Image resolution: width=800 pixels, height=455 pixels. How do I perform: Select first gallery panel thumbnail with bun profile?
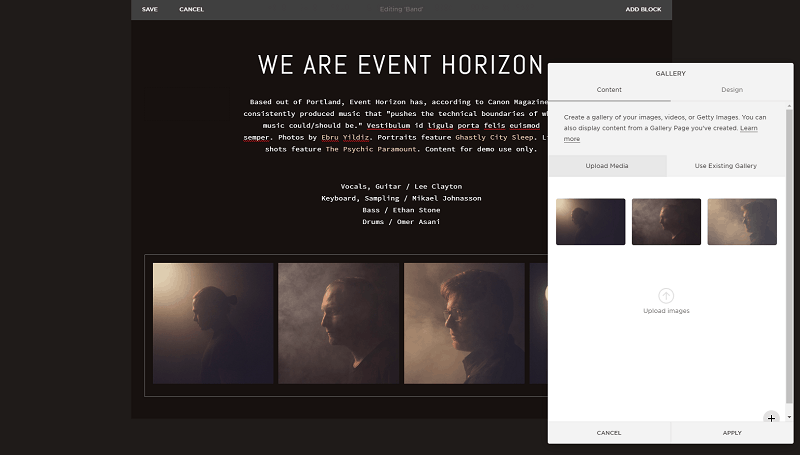point(590,221)
